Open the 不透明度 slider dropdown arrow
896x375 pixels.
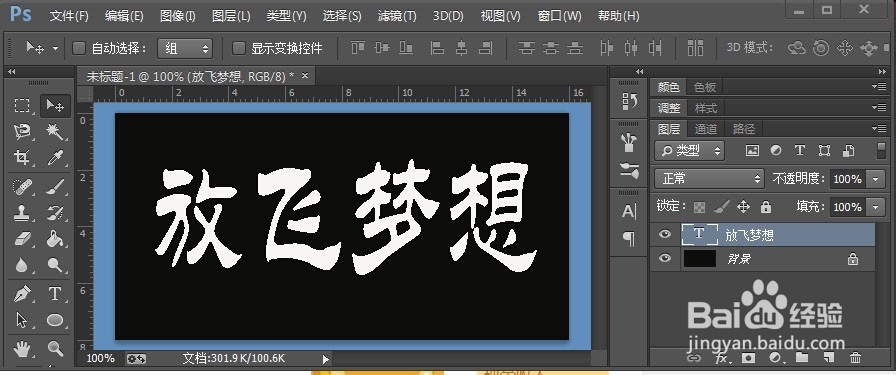tap(876, 179)
